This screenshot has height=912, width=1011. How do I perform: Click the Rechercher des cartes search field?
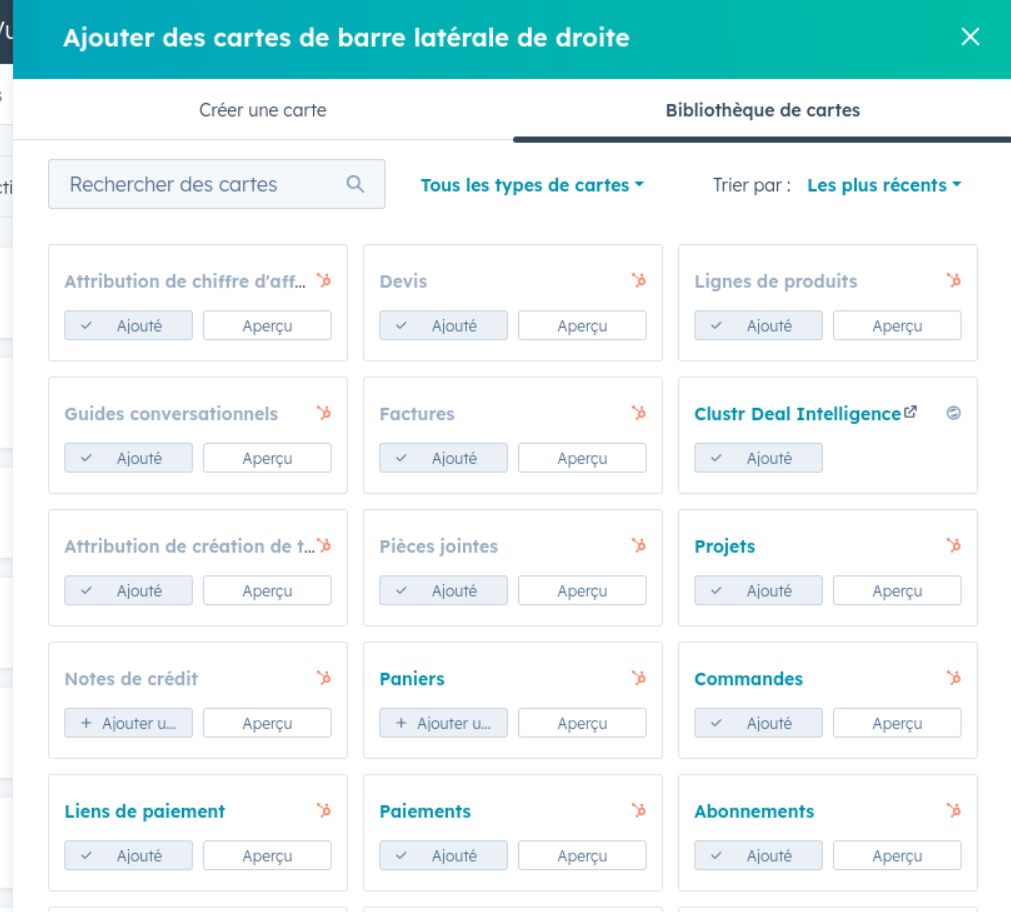200,184
